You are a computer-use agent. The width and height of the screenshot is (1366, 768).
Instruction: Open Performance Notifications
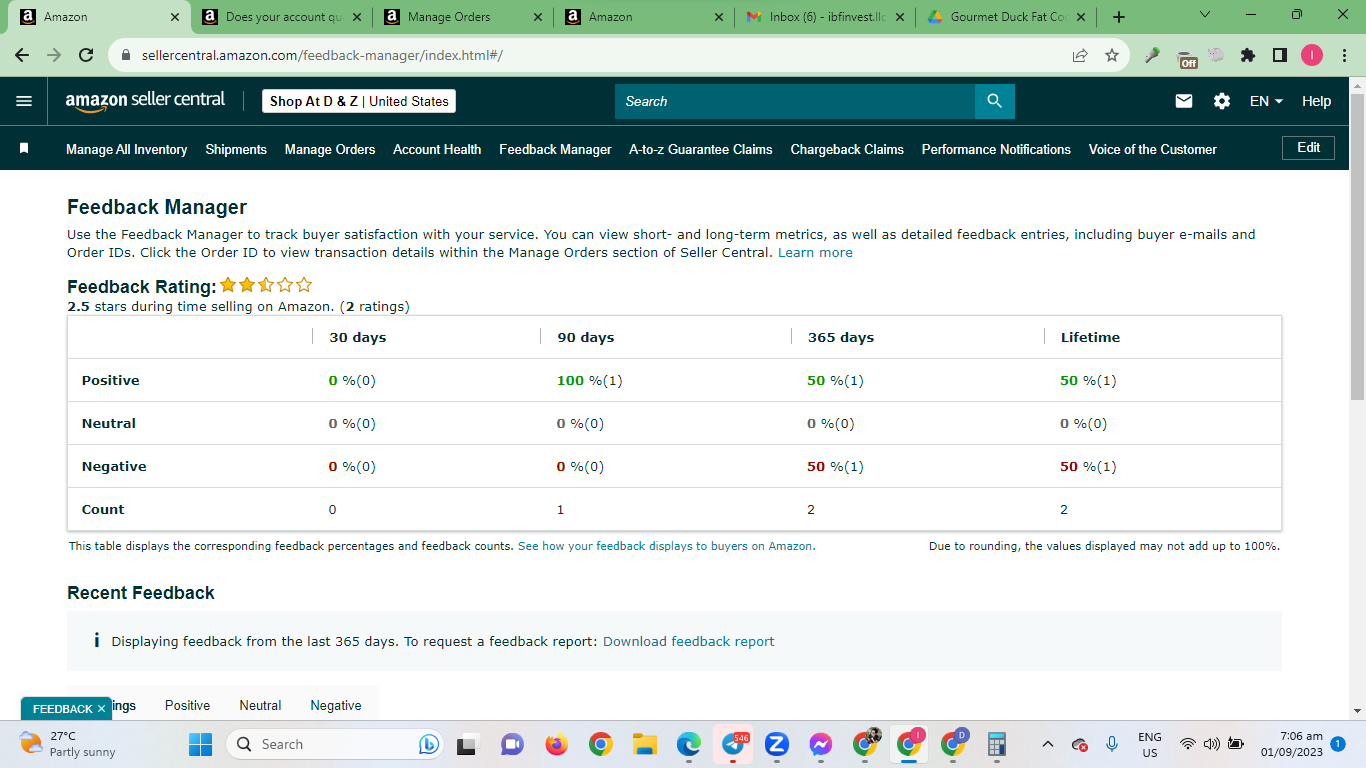996,149
